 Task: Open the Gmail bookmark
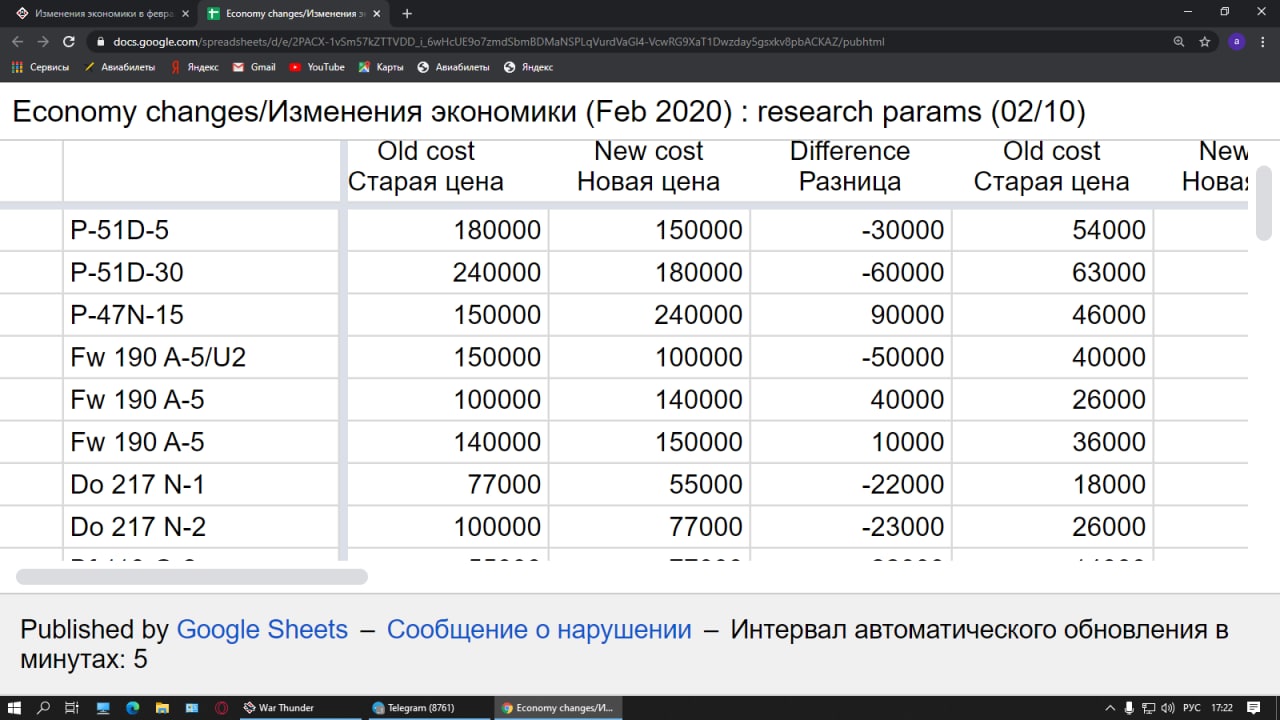(x=254, y=67)
